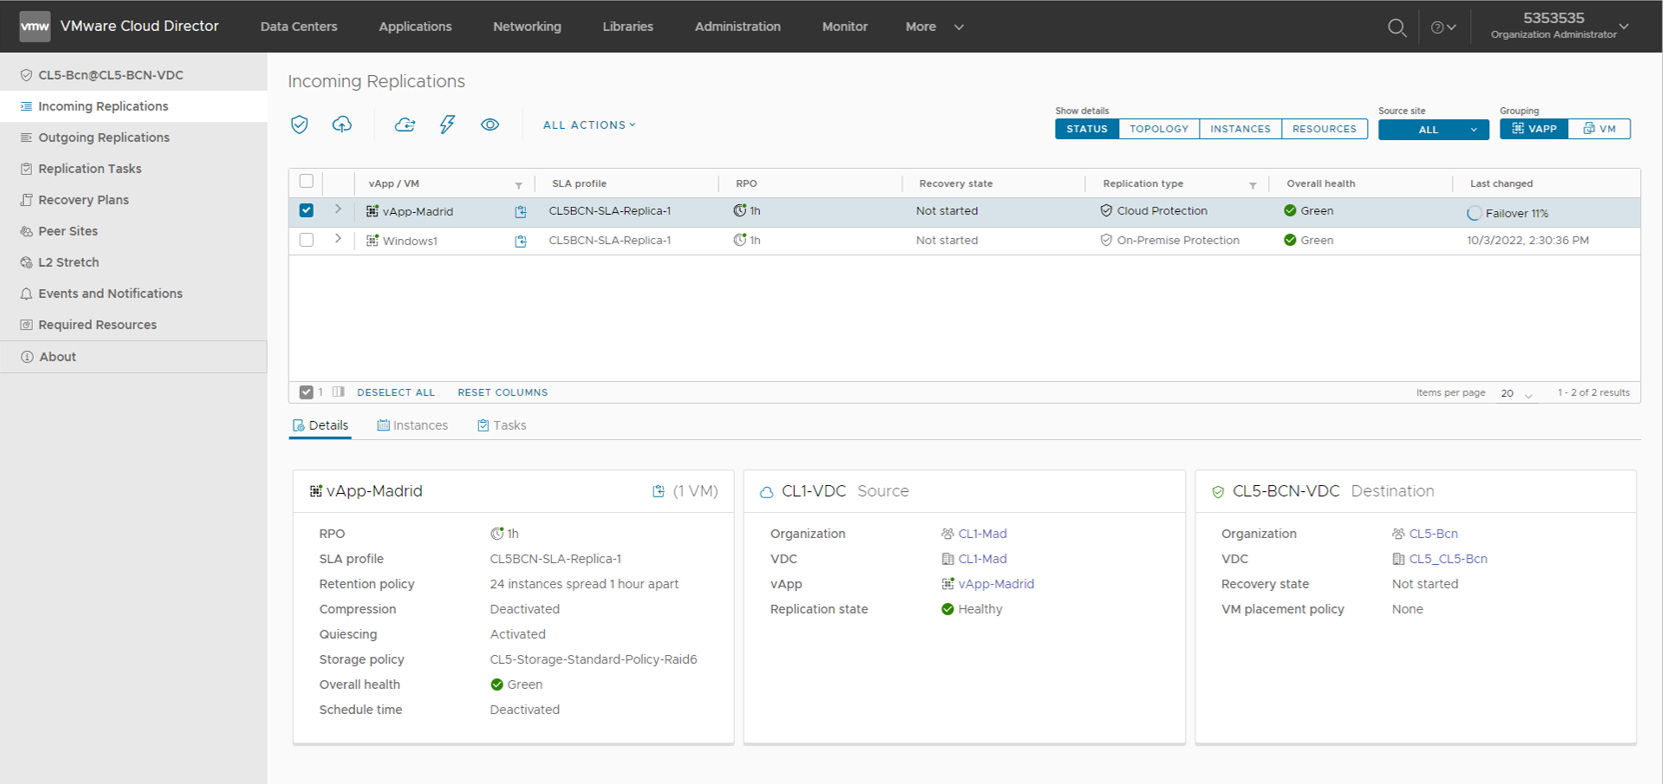Open Monitor menu
The image size is (1663, 784).
point(845,27)
